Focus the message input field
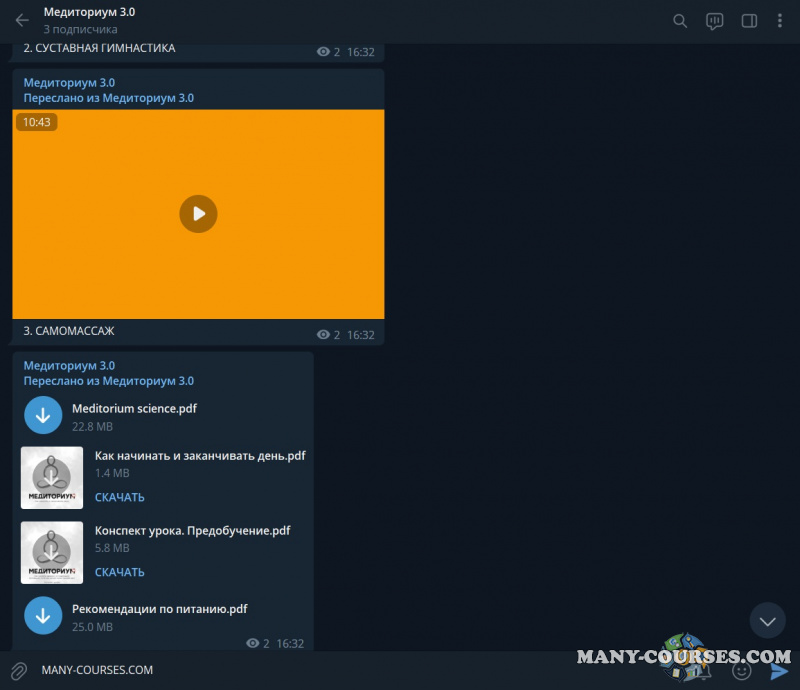 300,670
